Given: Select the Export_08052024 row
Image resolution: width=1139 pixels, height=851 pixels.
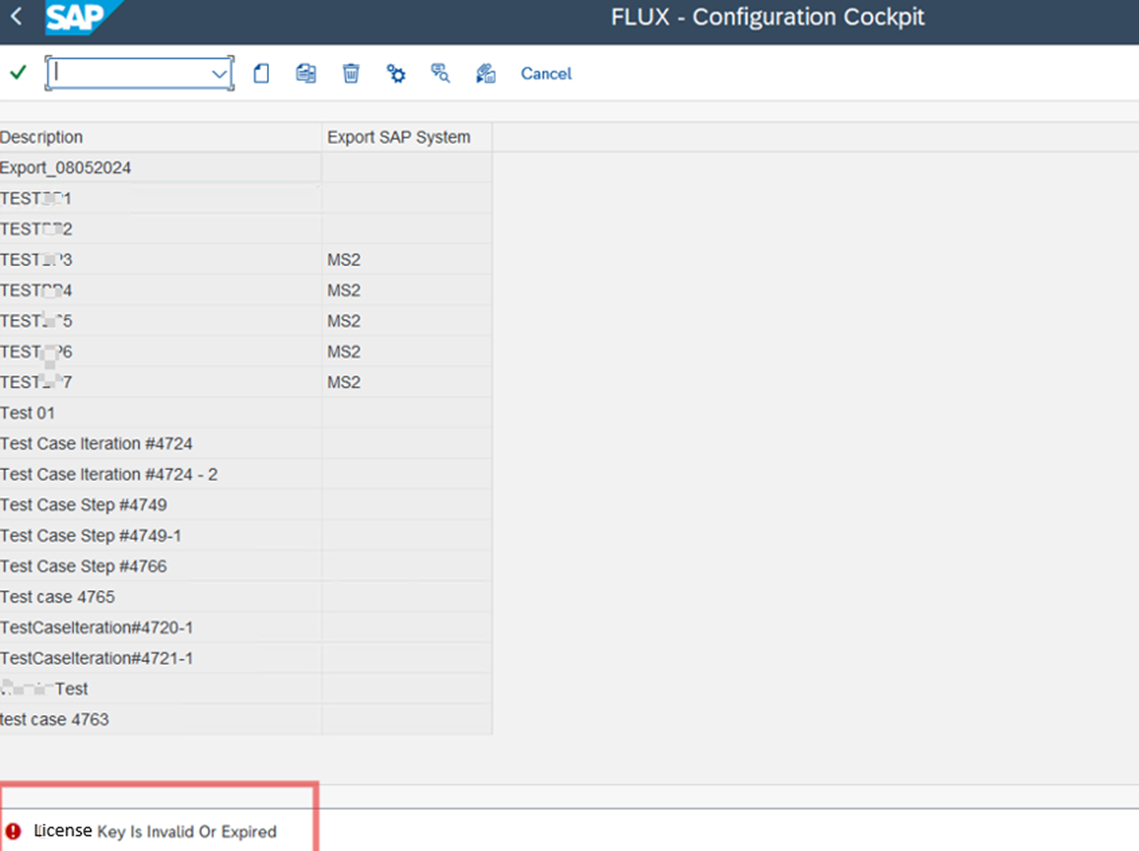Looking at the screenshot, I should [x=66, y=168].
